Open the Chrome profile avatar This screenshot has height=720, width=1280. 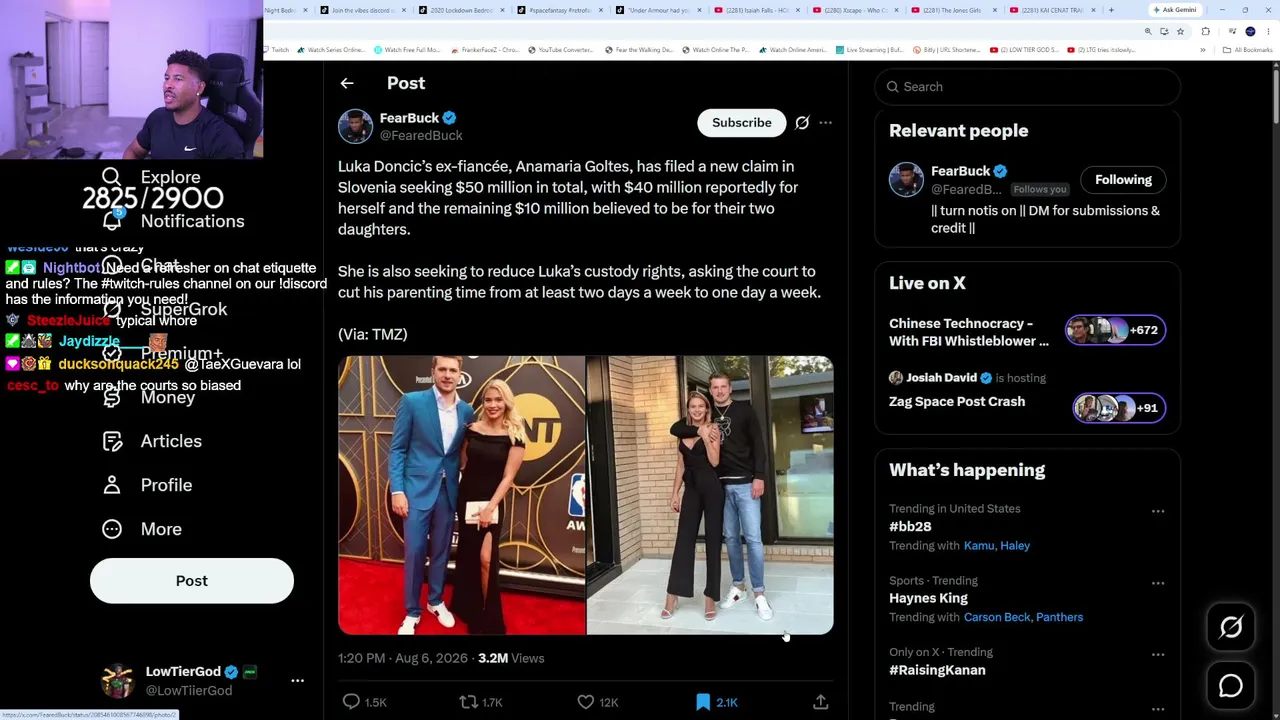1250,31
